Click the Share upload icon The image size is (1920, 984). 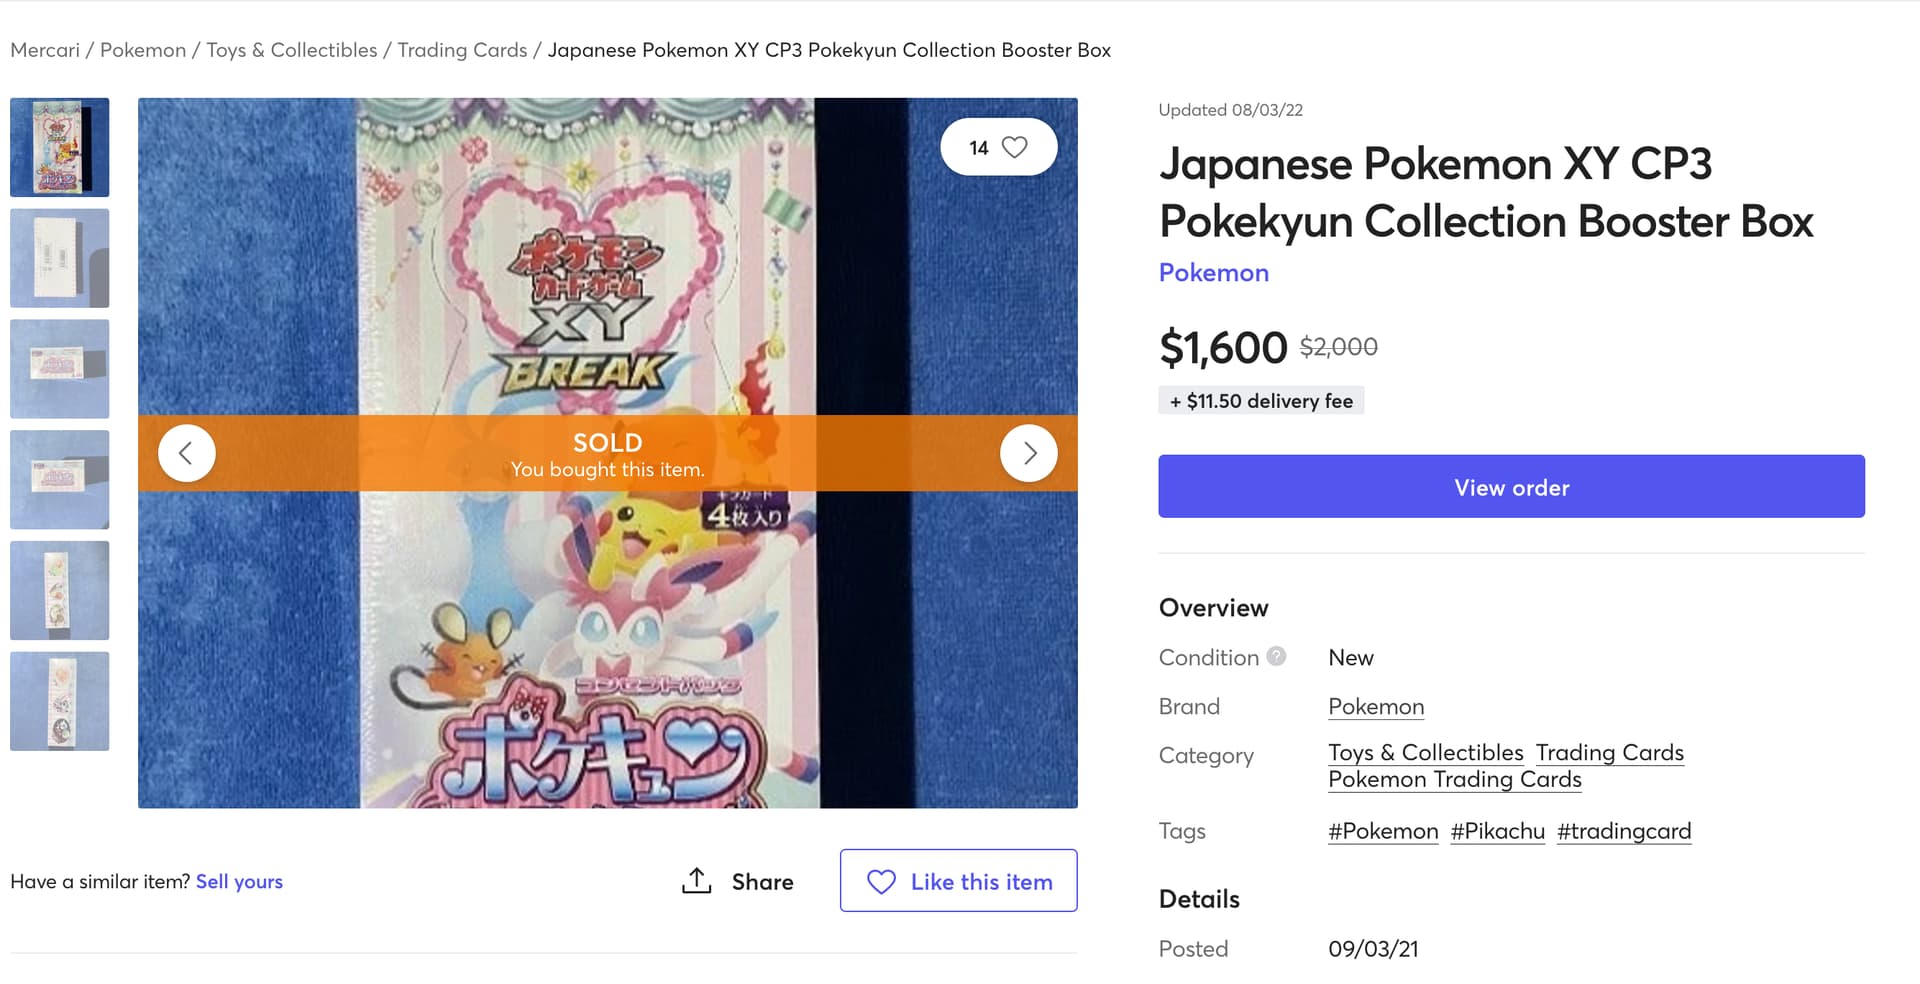coord(696,881)
